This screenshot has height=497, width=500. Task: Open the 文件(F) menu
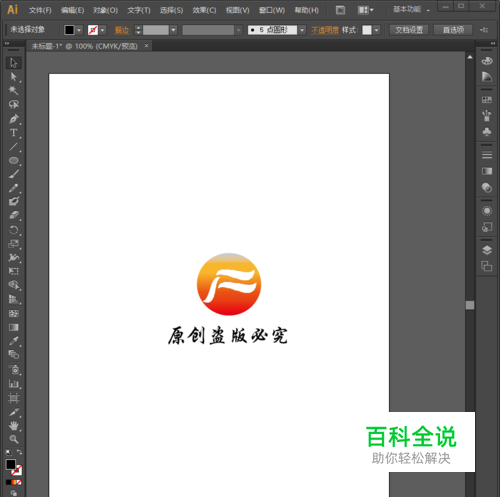(40, 10)
